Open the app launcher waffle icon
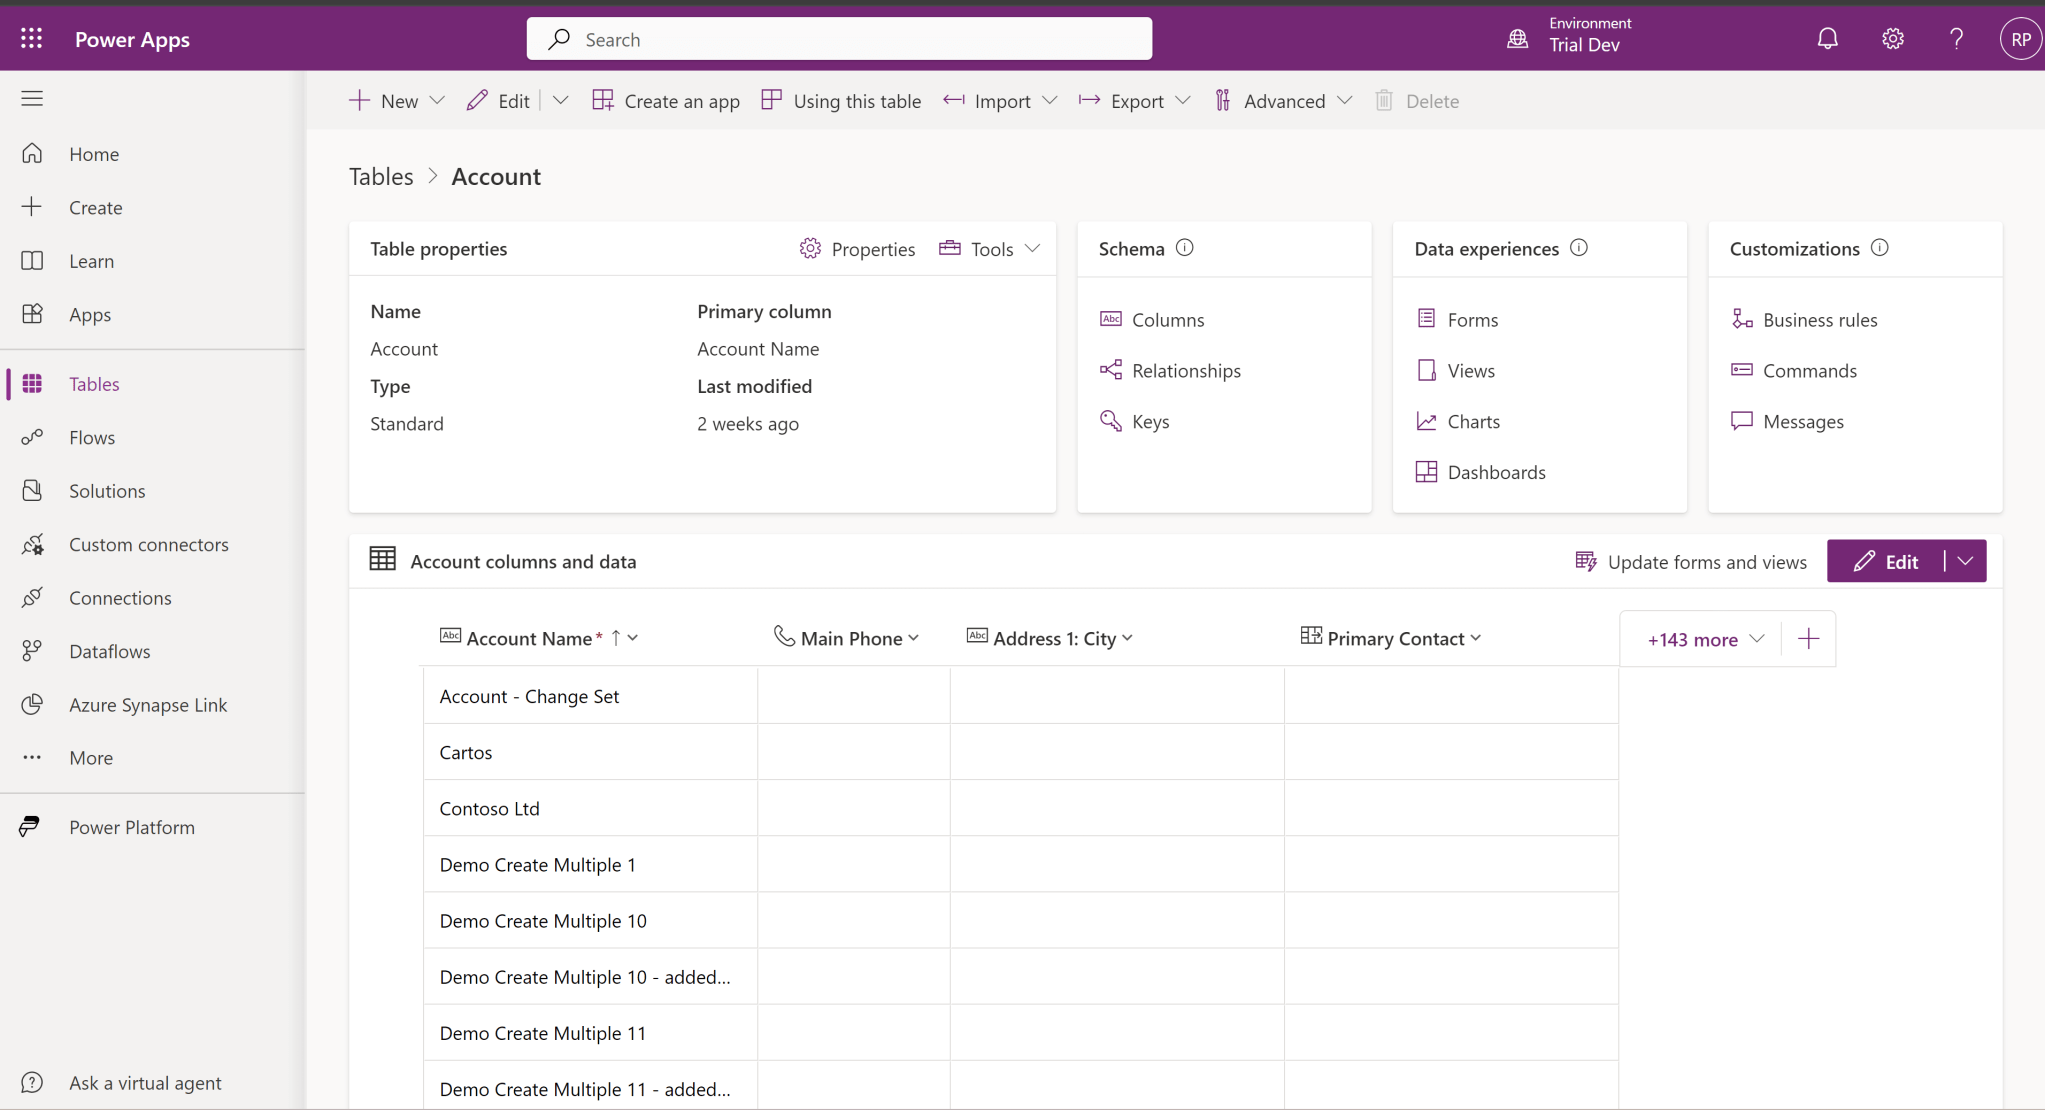Image resolution: width=2045 pixels, height=1110 pixels. [31, 39]
